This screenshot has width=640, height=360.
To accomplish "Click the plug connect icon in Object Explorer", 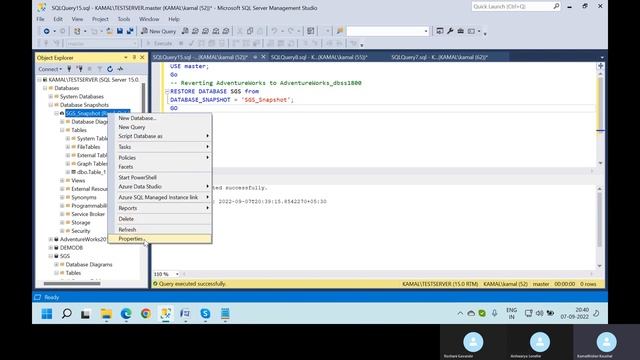I will (x=69, y=69).
